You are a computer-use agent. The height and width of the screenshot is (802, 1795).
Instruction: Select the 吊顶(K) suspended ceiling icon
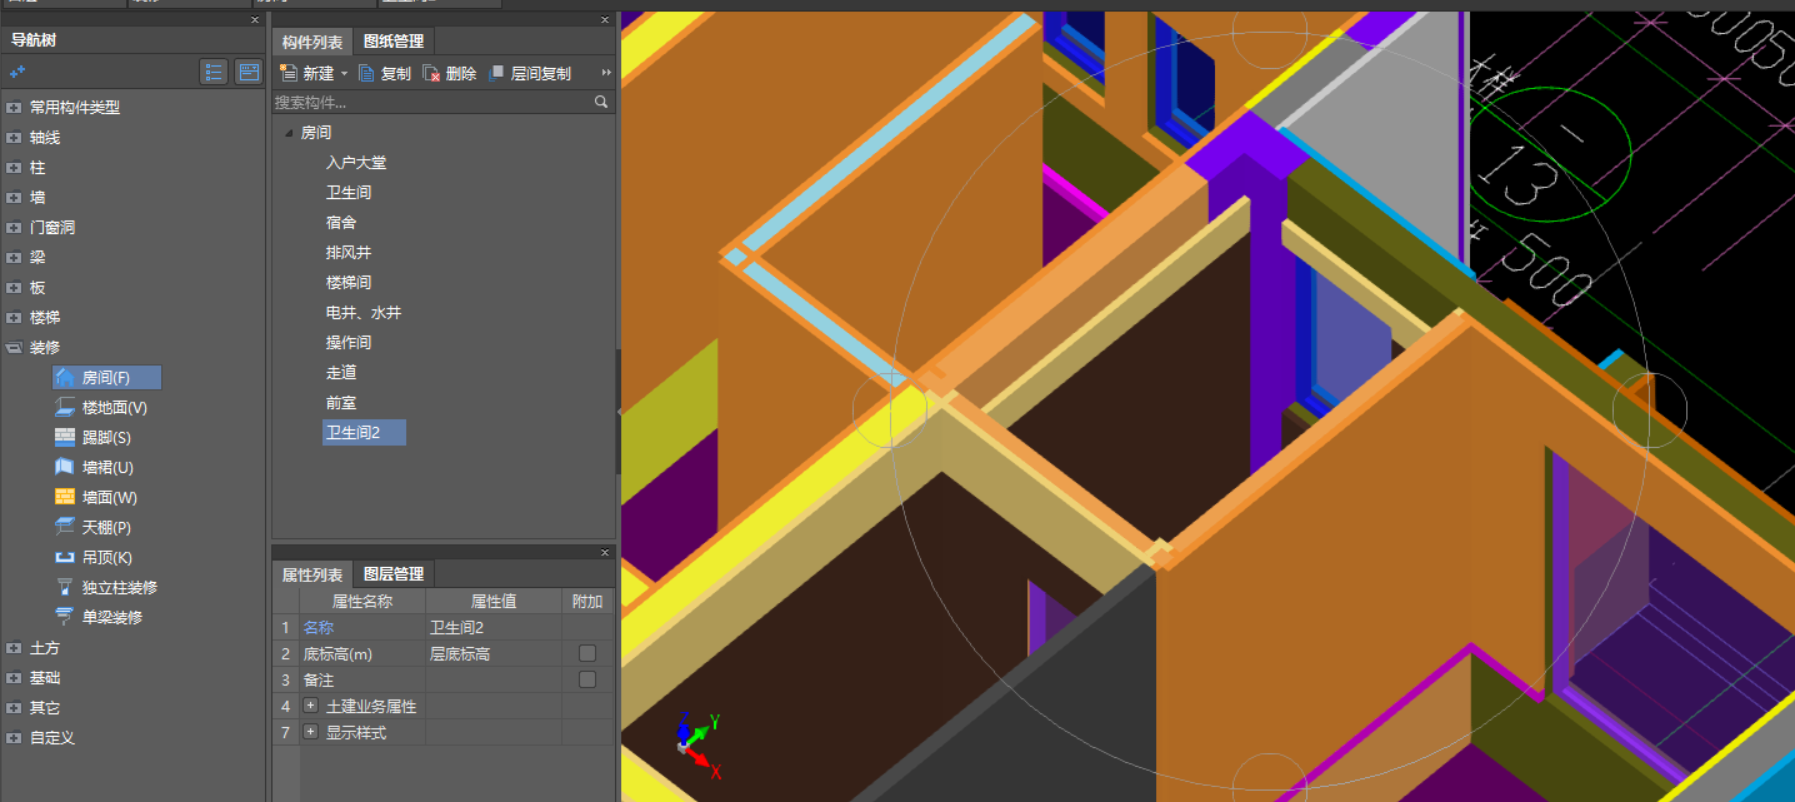click(x=65, y=558)
